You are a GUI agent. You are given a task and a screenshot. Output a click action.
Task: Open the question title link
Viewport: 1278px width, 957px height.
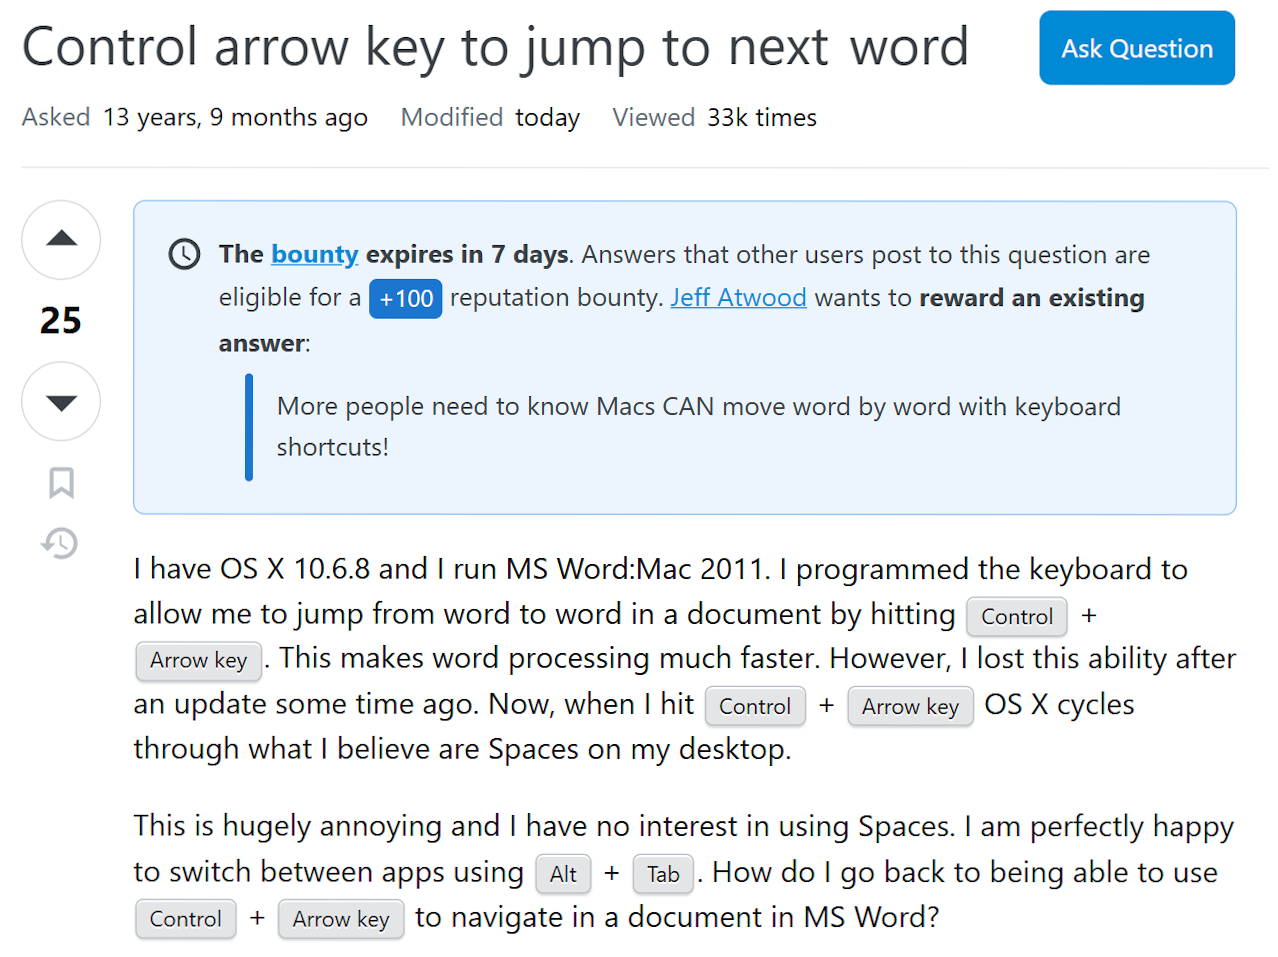tap(495, 47)
